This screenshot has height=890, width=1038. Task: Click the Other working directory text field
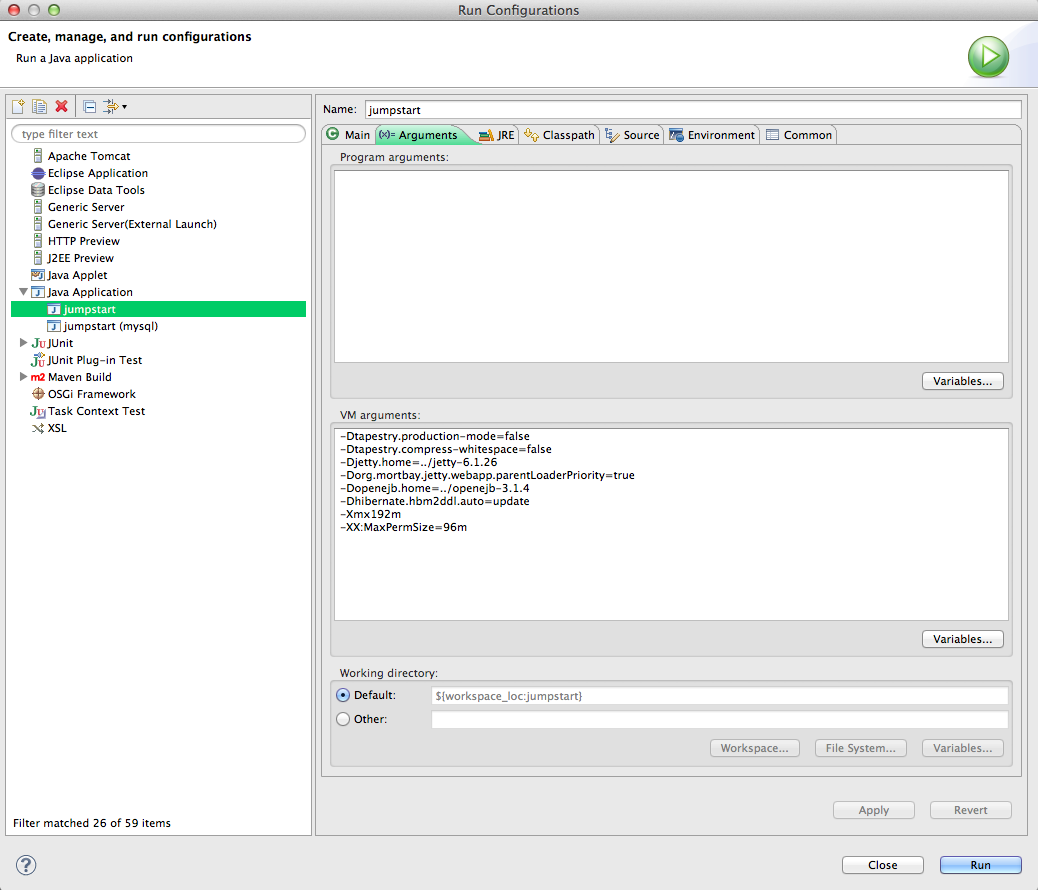[720, 719]
